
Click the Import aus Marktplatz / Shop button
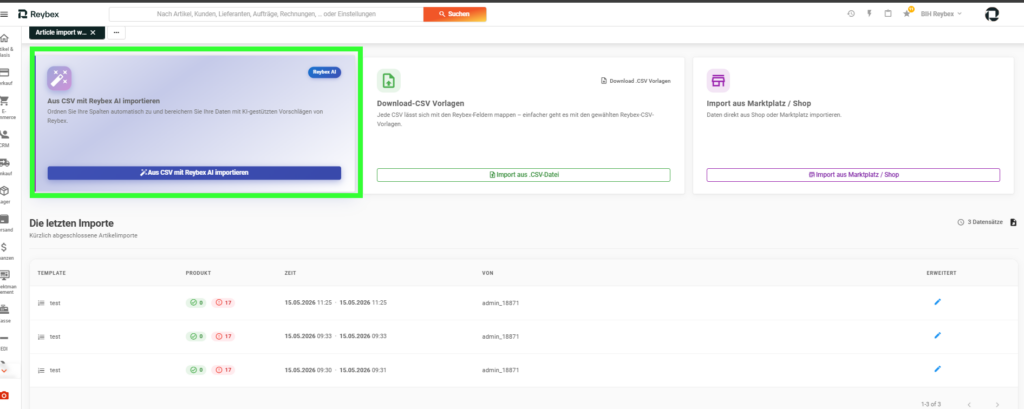(x=853, y=174)
